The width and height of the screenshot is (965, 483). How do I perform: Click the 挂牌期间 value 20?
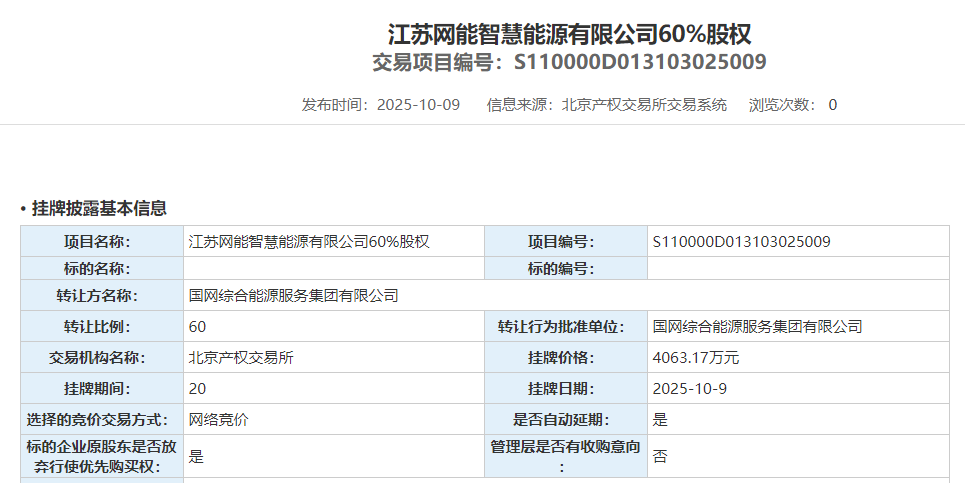pos(197,389)
